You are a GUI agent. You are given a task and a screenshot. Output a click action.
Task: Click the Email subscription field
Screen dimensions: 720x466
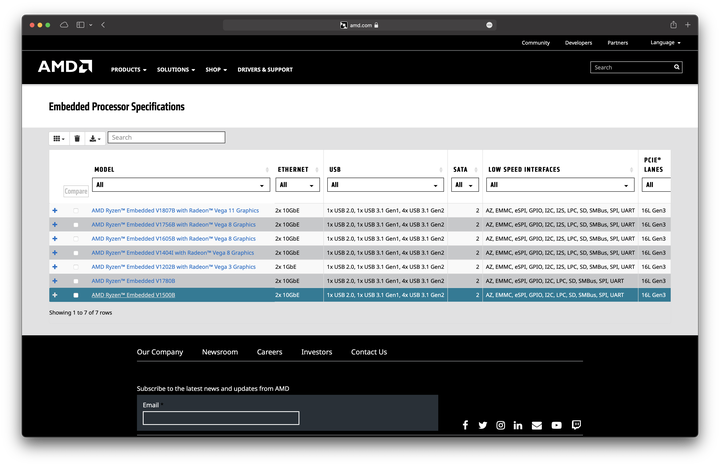pyautogui.click(x=221, y=418)
